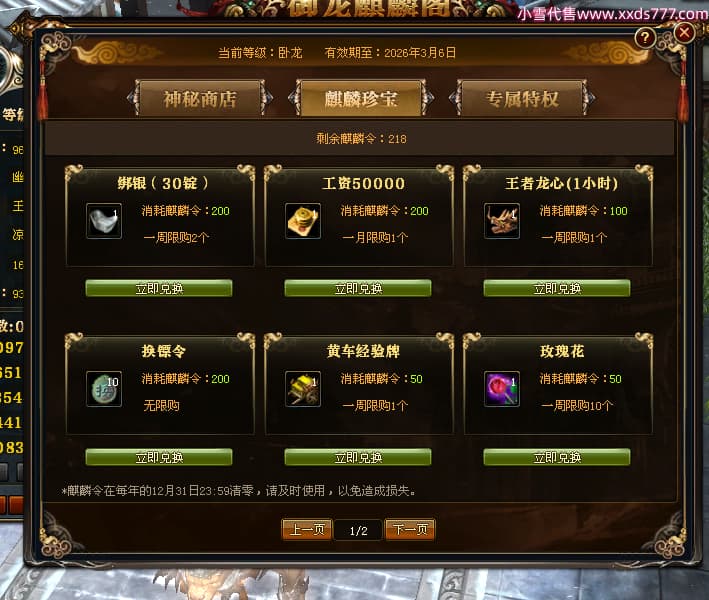Redeem 工资50000 with its 立即兑换 button
This screenshot has height=600, width=709.
[358, 288]
